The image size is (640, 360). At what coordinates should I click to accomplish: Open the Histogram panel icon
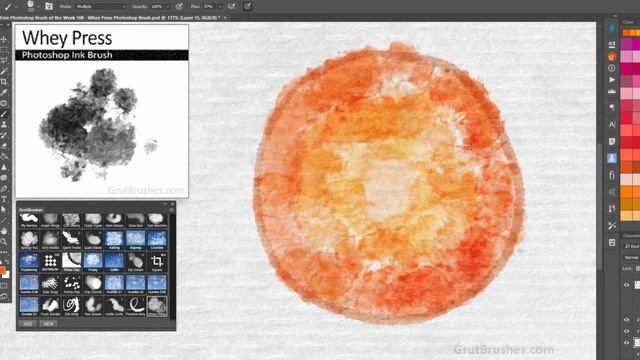click(611, 91)
